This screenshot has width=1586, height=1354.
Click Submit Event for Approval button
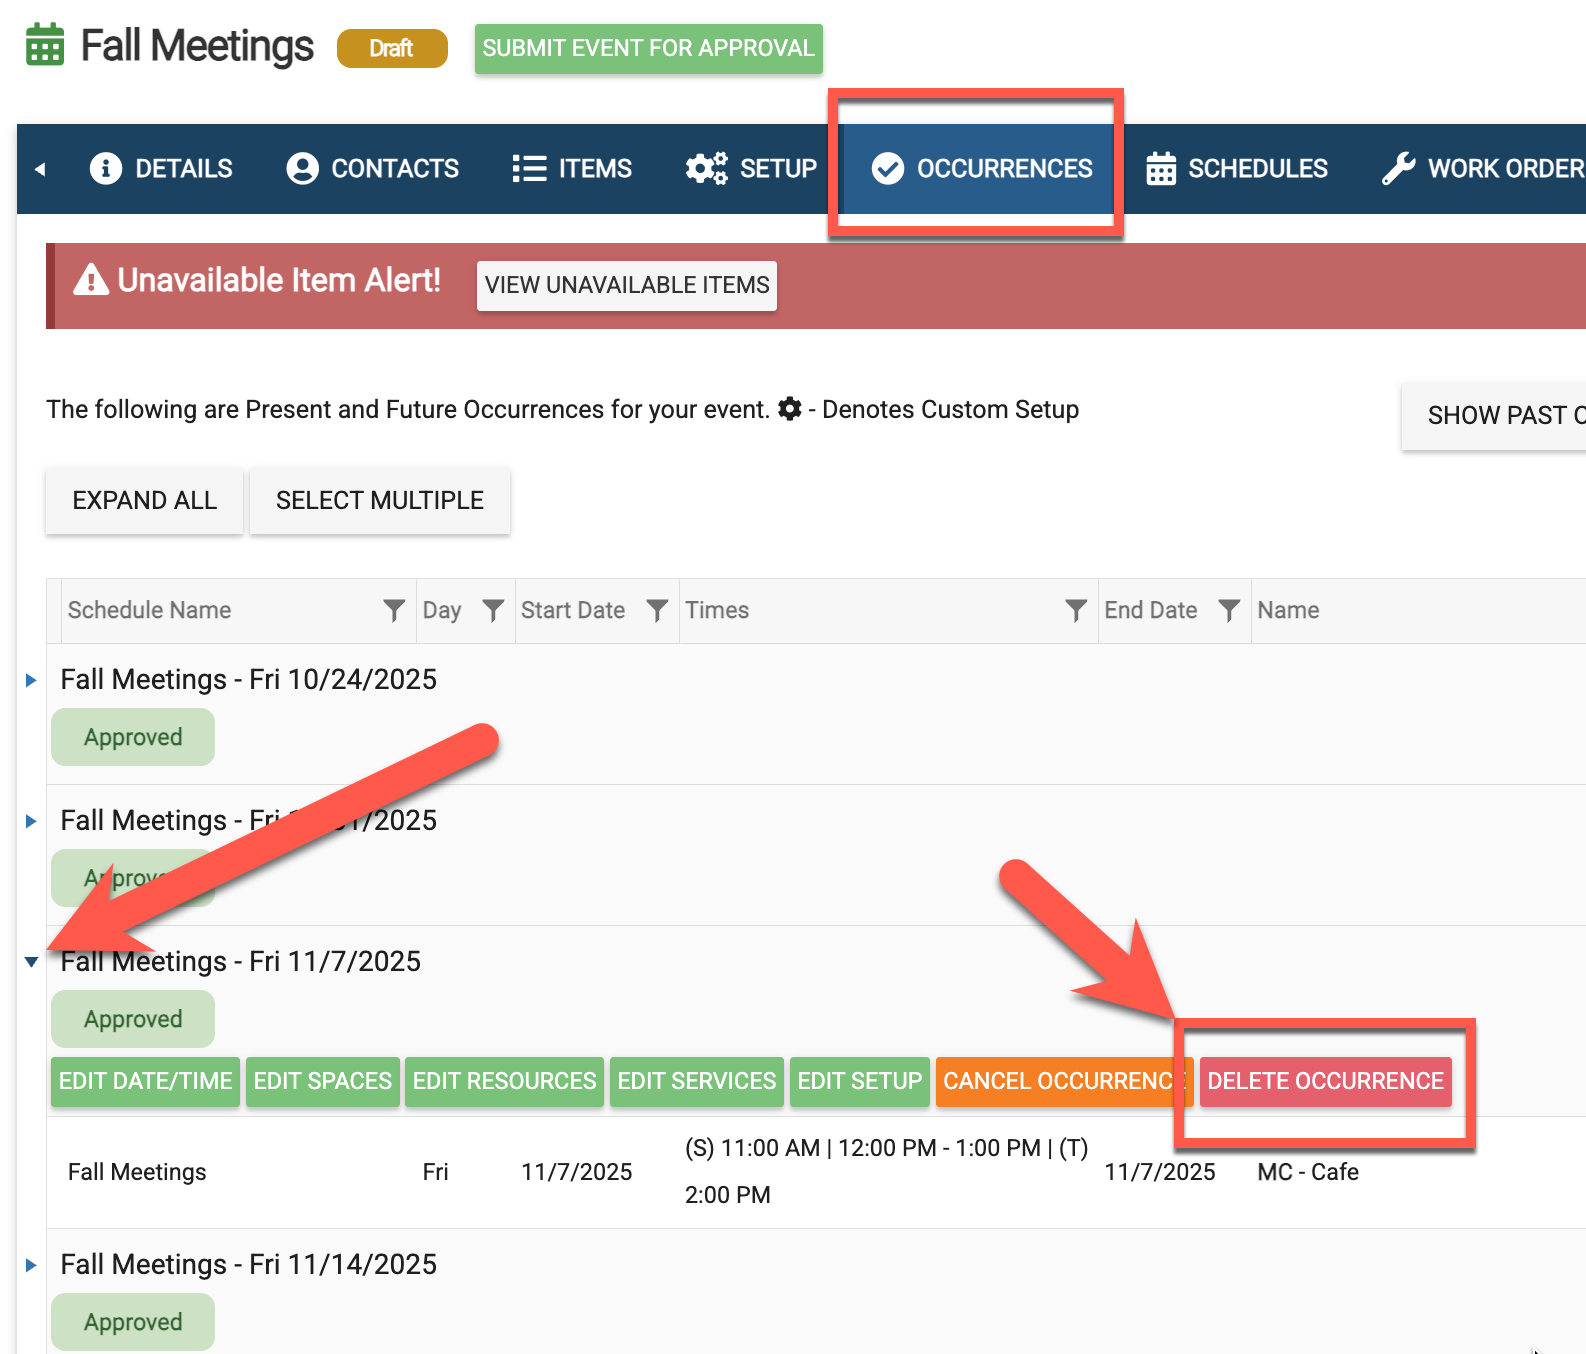[x=648, y=48]
